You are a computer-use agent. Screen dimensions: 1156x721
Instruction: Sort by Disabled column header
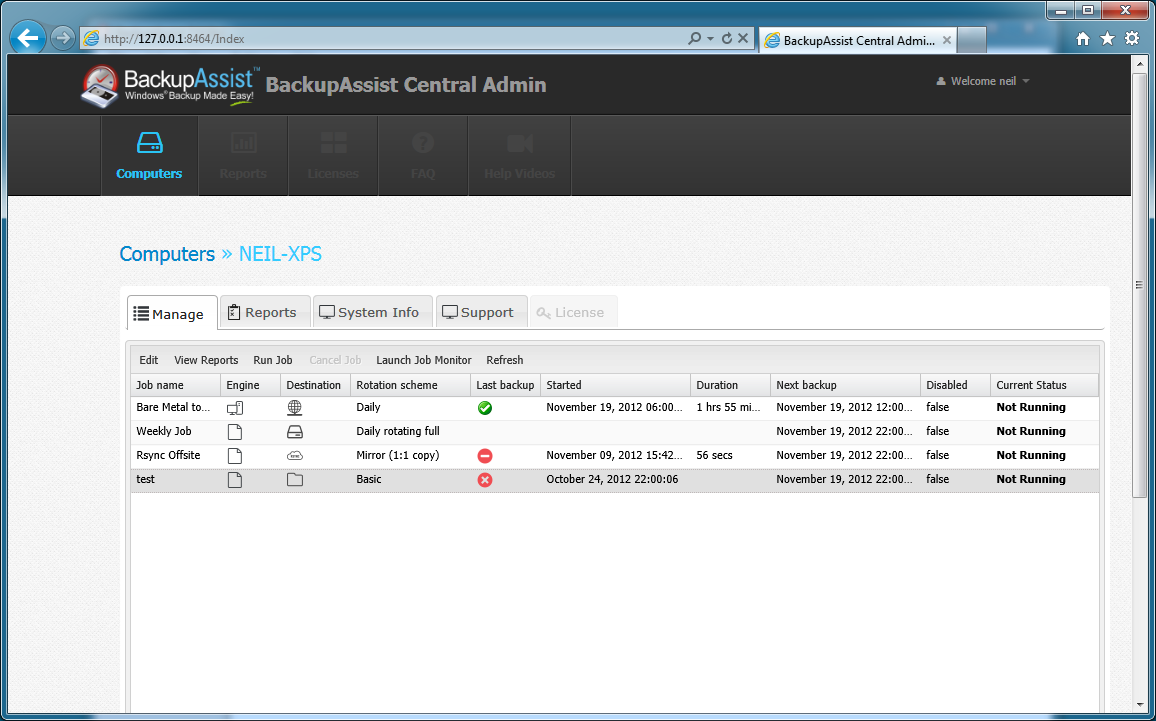click(955, 385)
